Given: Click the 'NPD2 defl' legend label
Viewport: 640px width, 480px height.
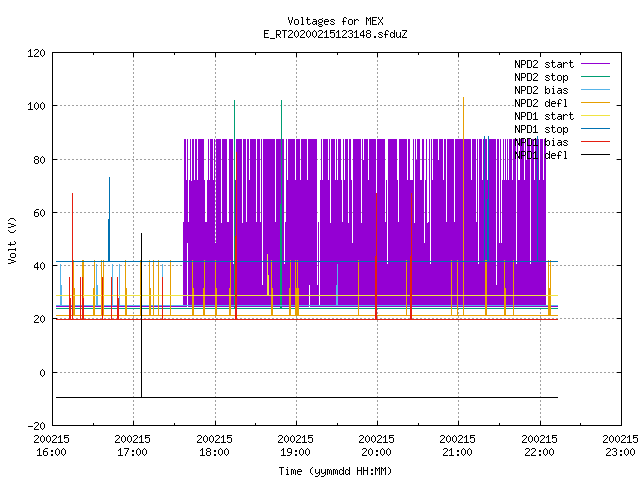Looking at the screenshot, I should pyautogui.click(x=541, y=103).
